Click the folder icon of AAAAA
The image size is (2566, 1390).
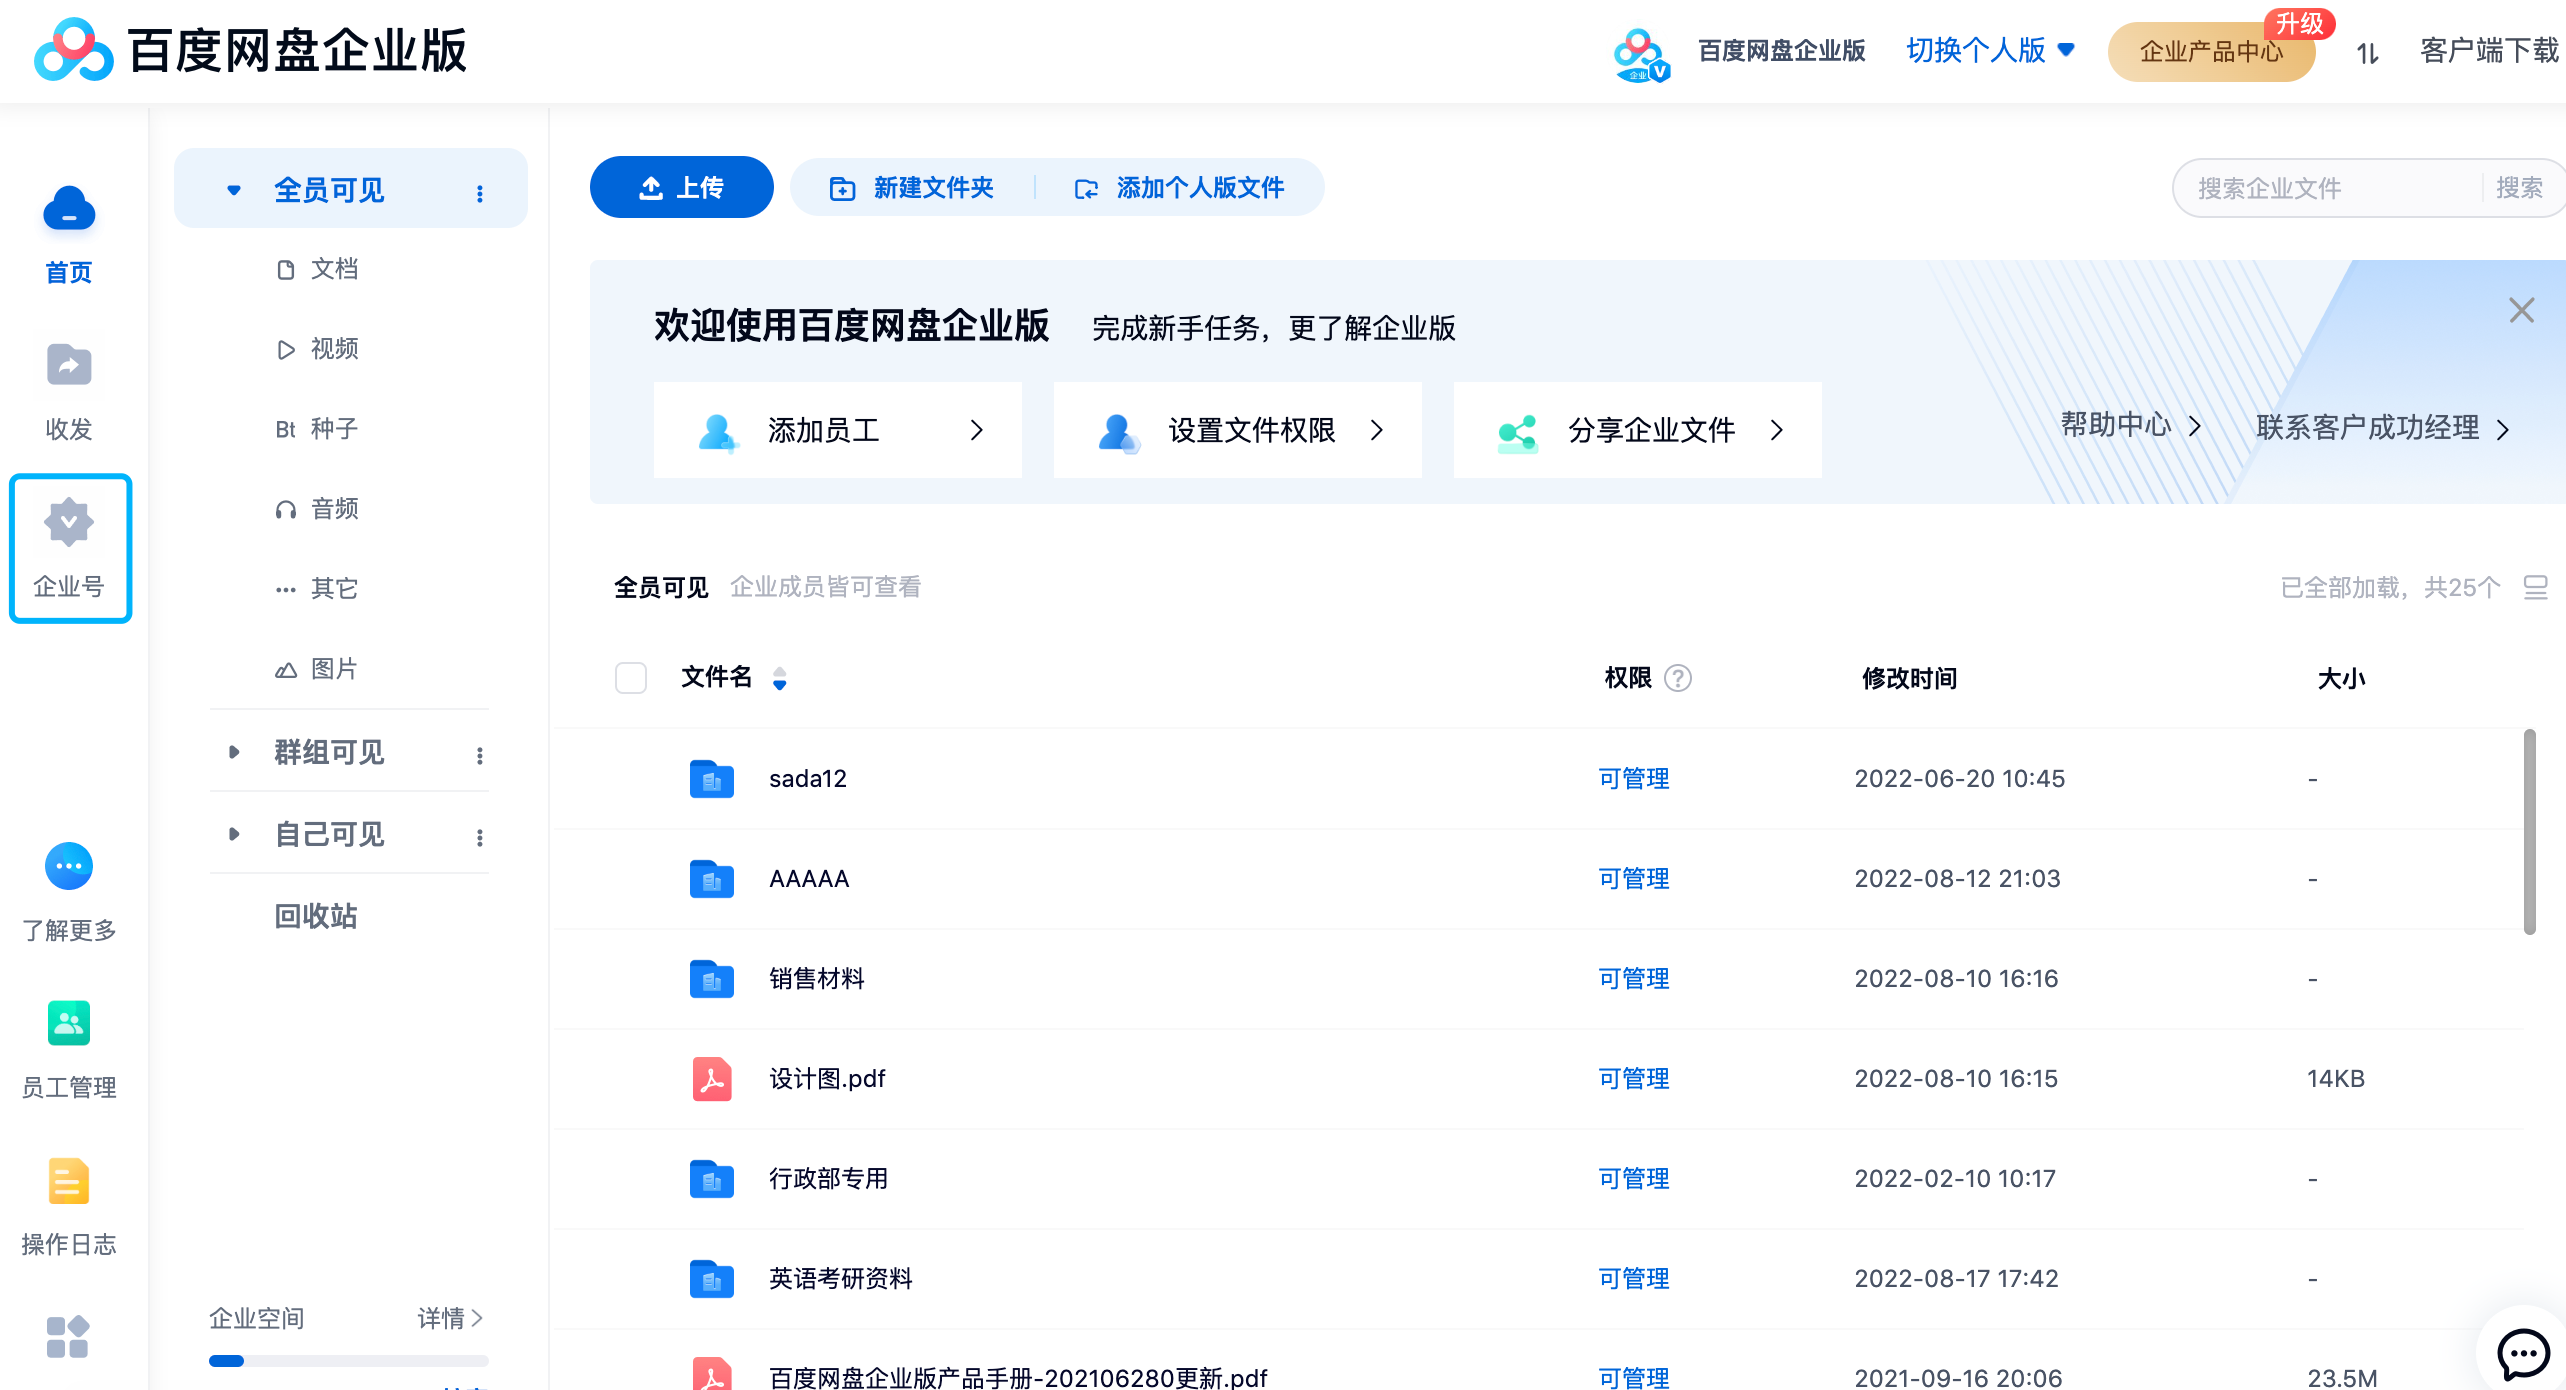tap(711, 878)
